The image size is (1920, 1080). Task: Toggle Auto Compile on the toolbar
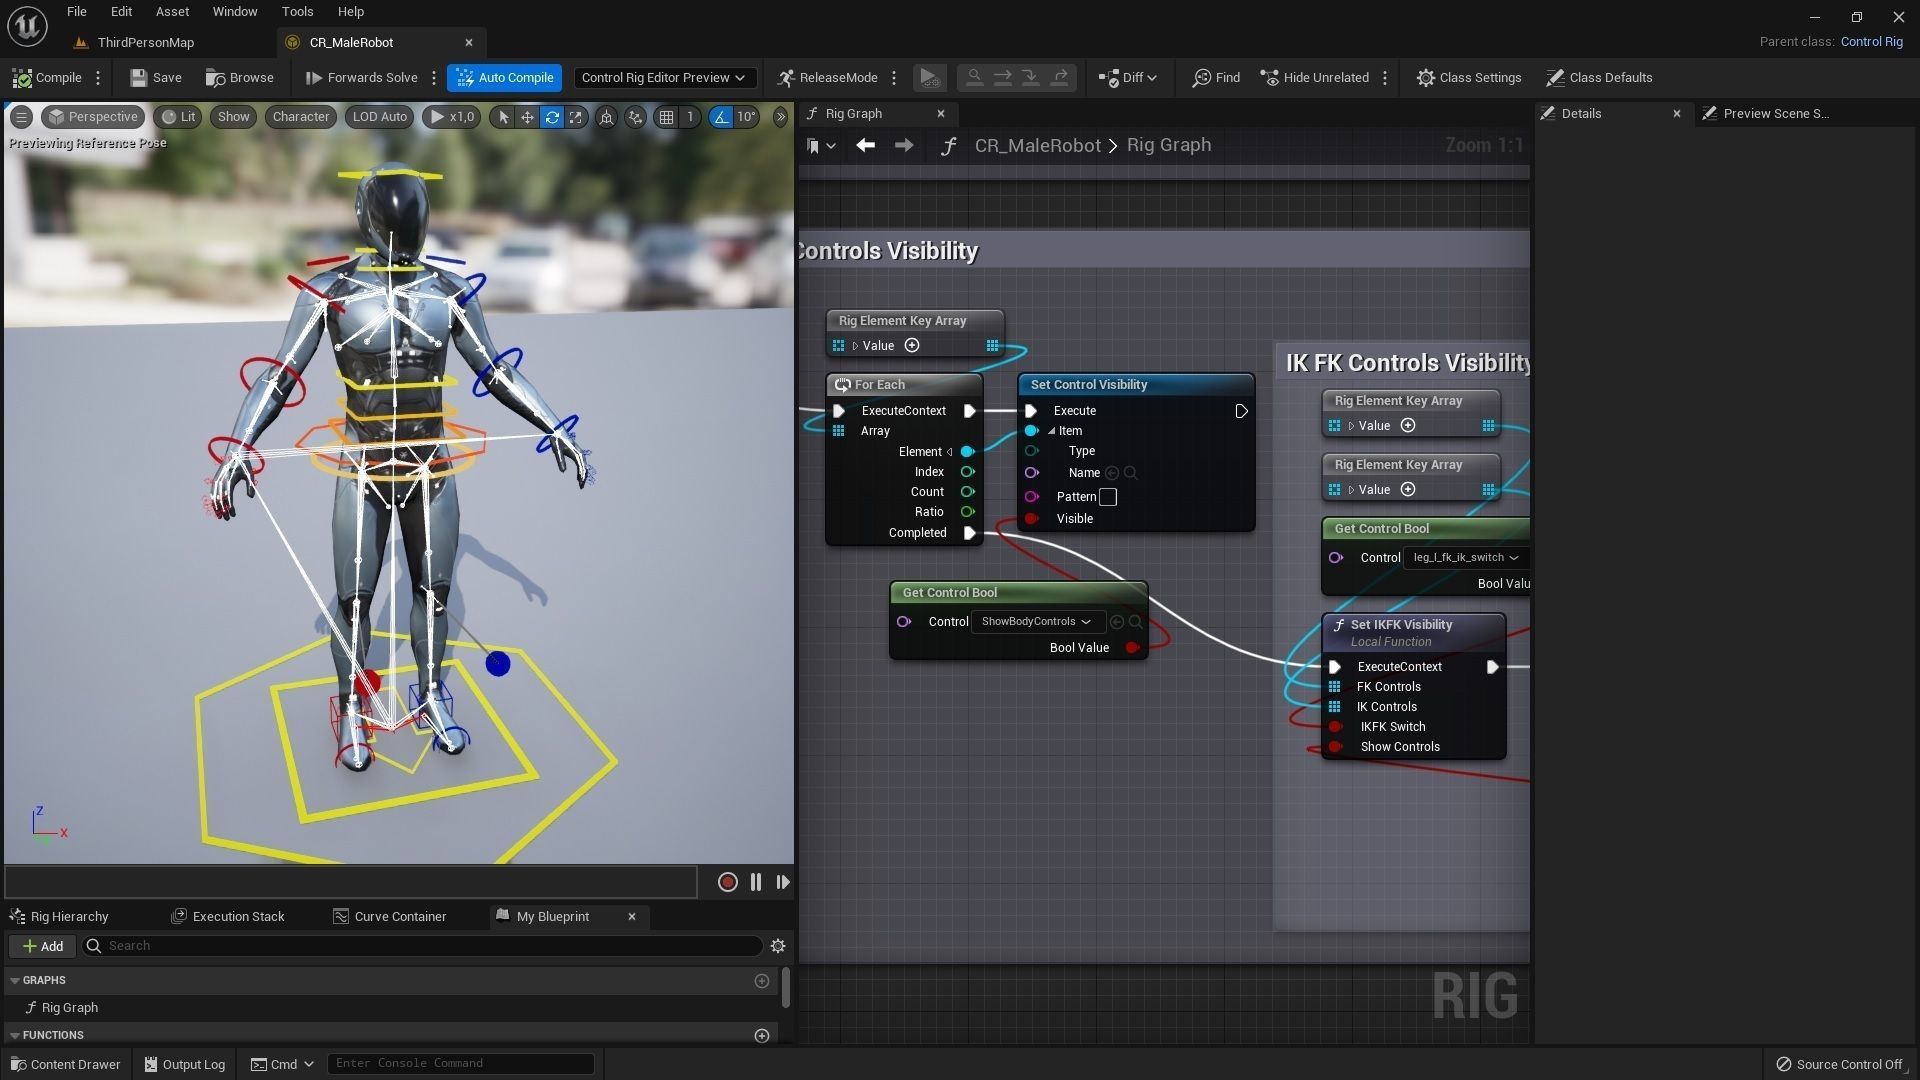point(505,78)
